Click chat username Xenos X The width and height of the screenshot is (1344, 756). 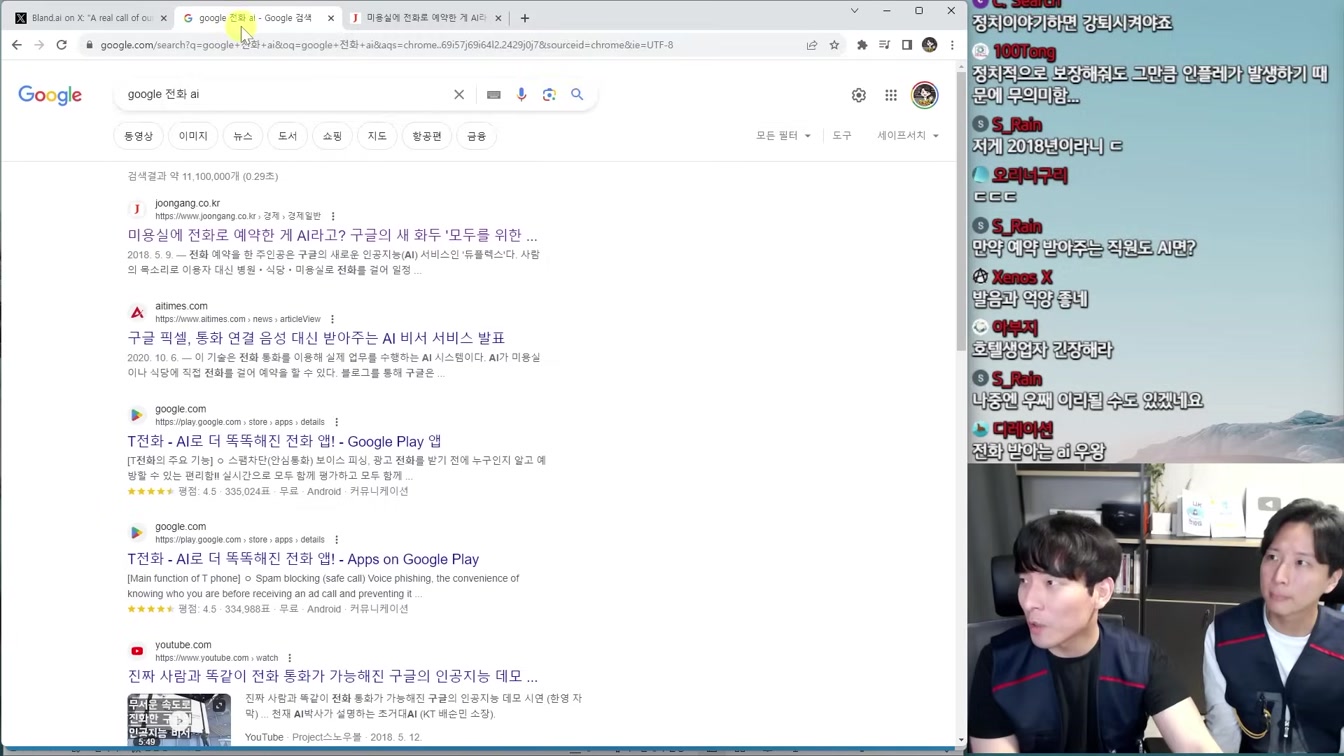[1022, 277]
